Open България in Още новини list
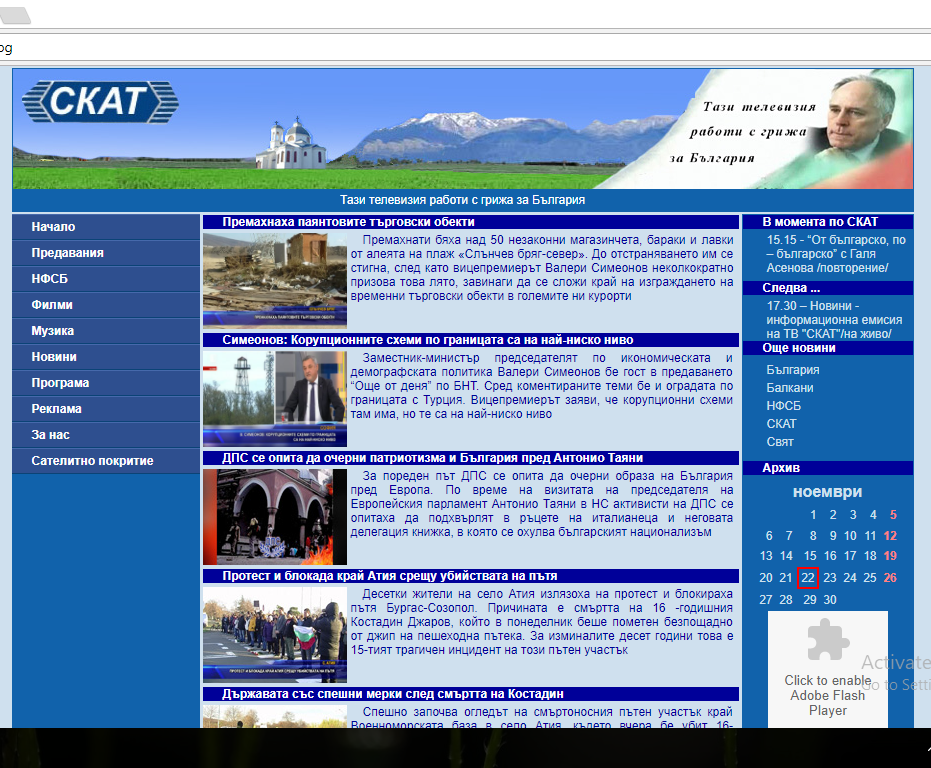Screen dimensions: 931x768 tap(793, 370)
